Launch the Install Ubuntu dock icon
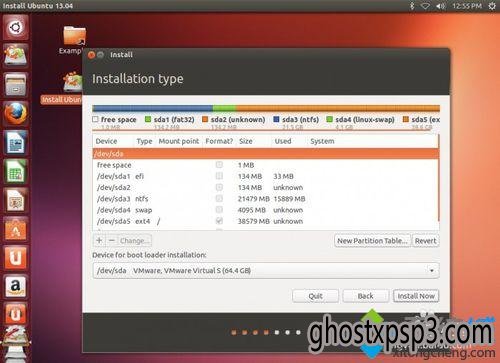 point(16,55)
